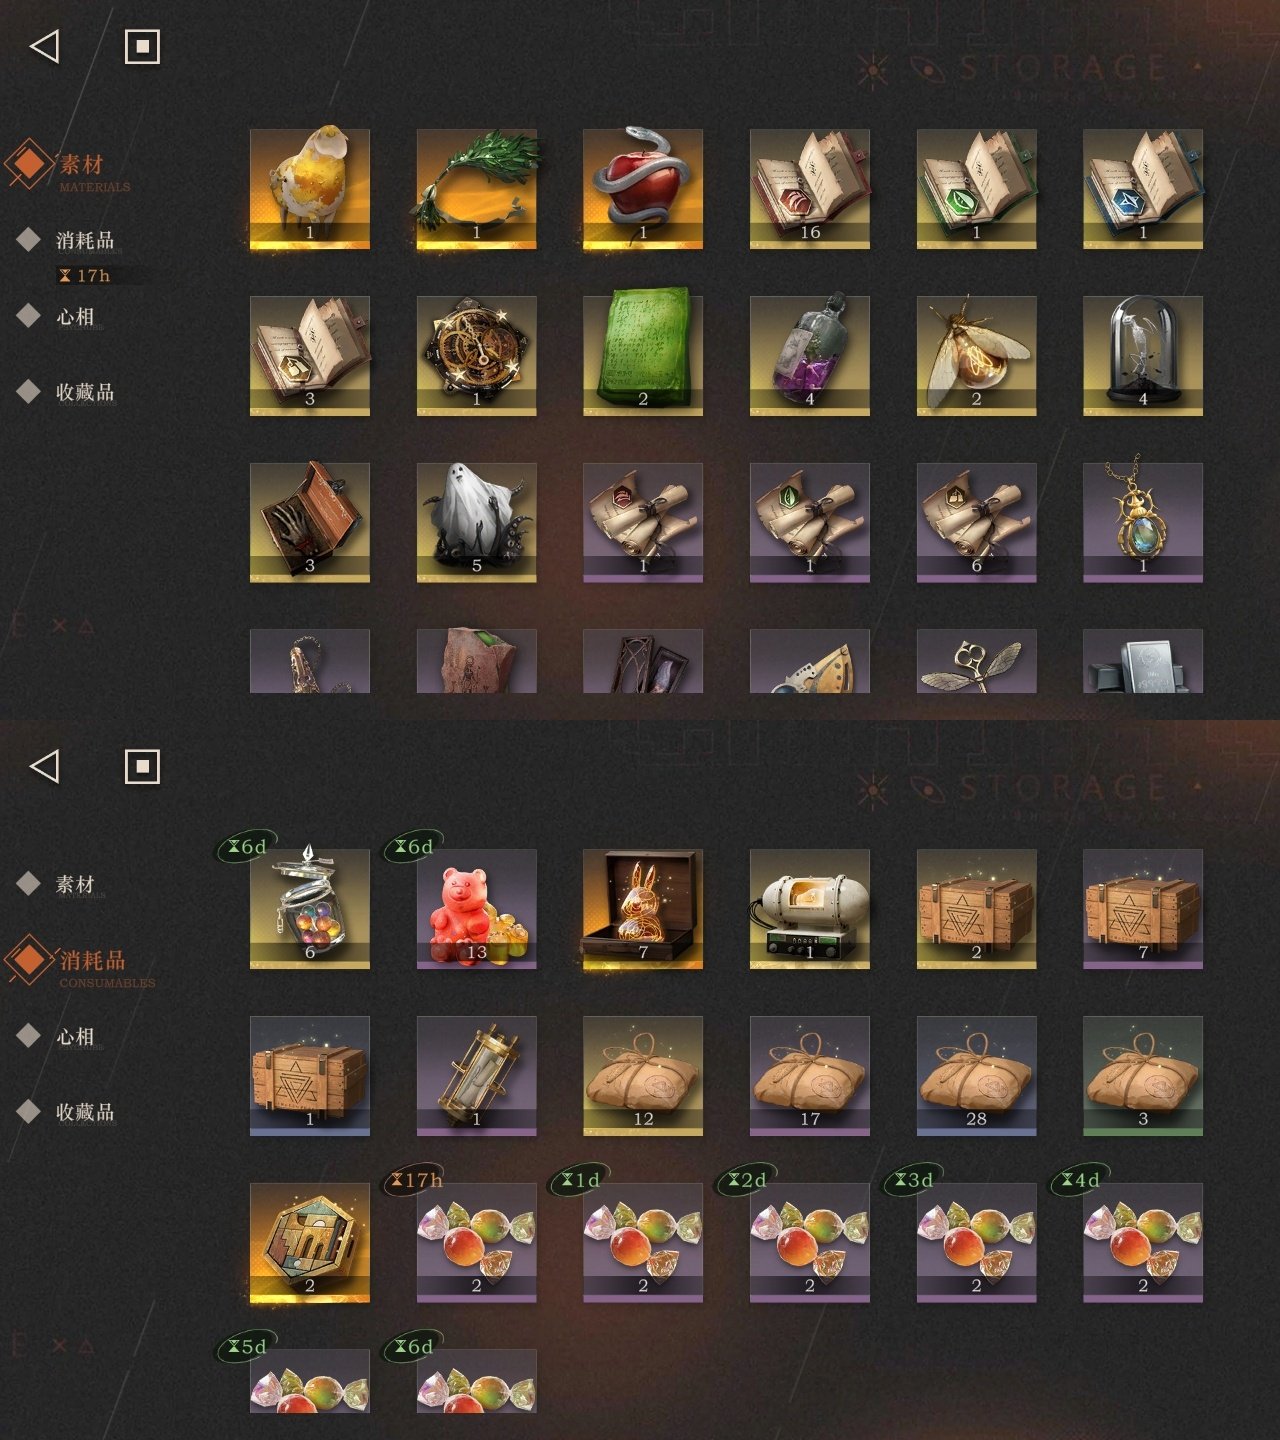The height and width of the screenshot is (1440, 1280).
Task: Select the hexagonal mosaic badge item
Action: (310, 1243)
